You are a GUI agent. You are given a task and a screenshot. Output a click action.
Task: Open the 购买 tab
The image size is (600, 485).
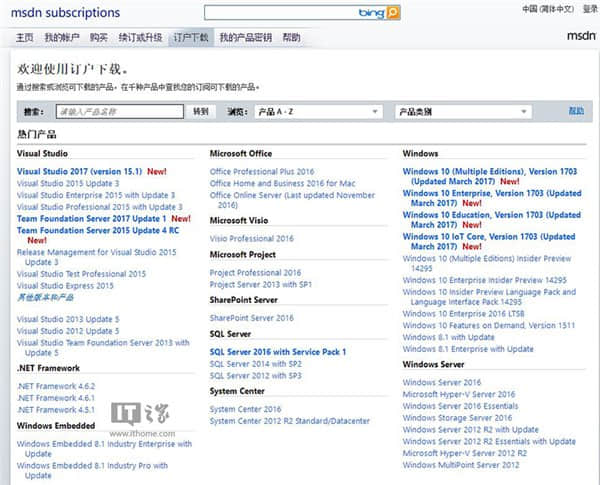tap(99, 38)
